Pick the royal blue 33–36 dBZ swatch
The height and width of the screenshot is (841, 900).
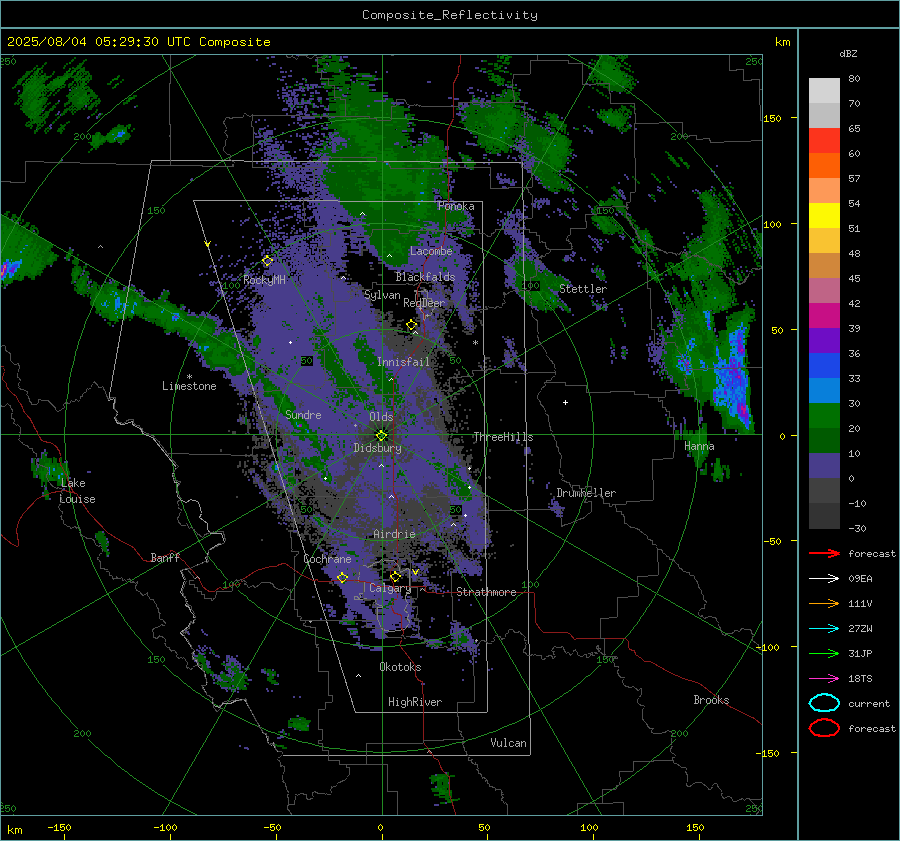point(824,365)
